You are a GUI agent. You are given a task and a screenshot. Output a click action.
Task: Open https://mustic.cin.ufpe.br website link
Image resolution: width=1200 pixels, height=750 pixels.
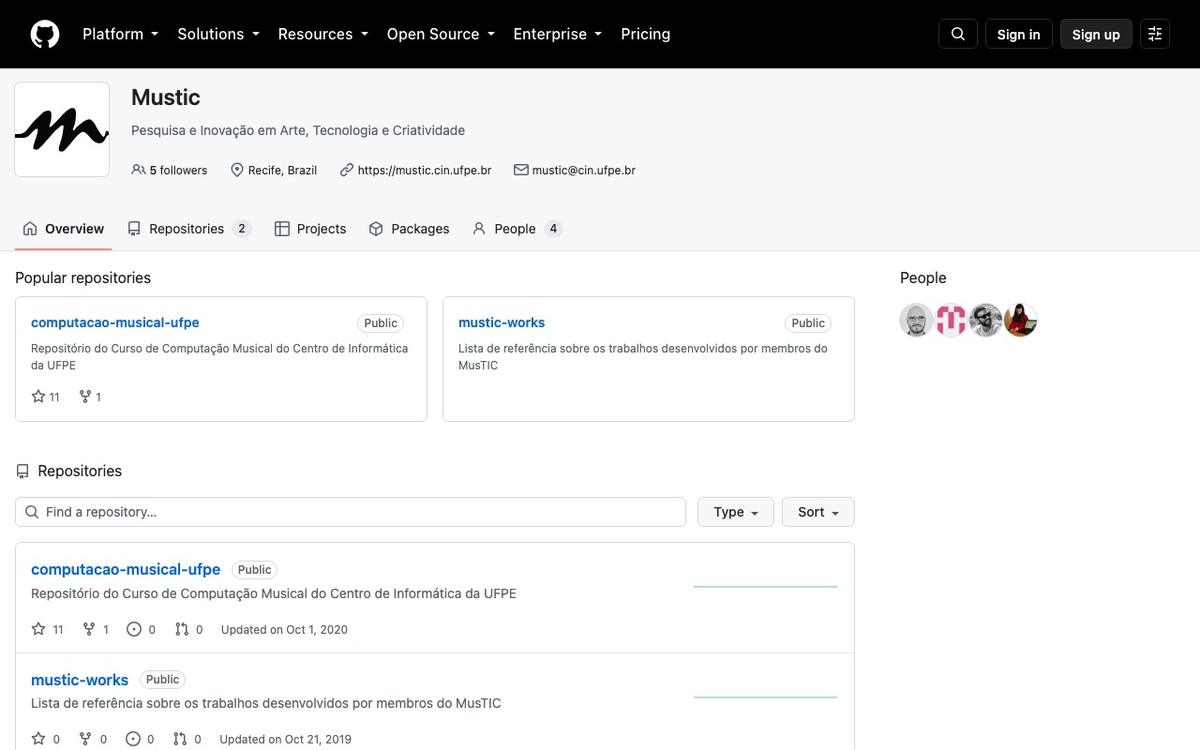424,170
